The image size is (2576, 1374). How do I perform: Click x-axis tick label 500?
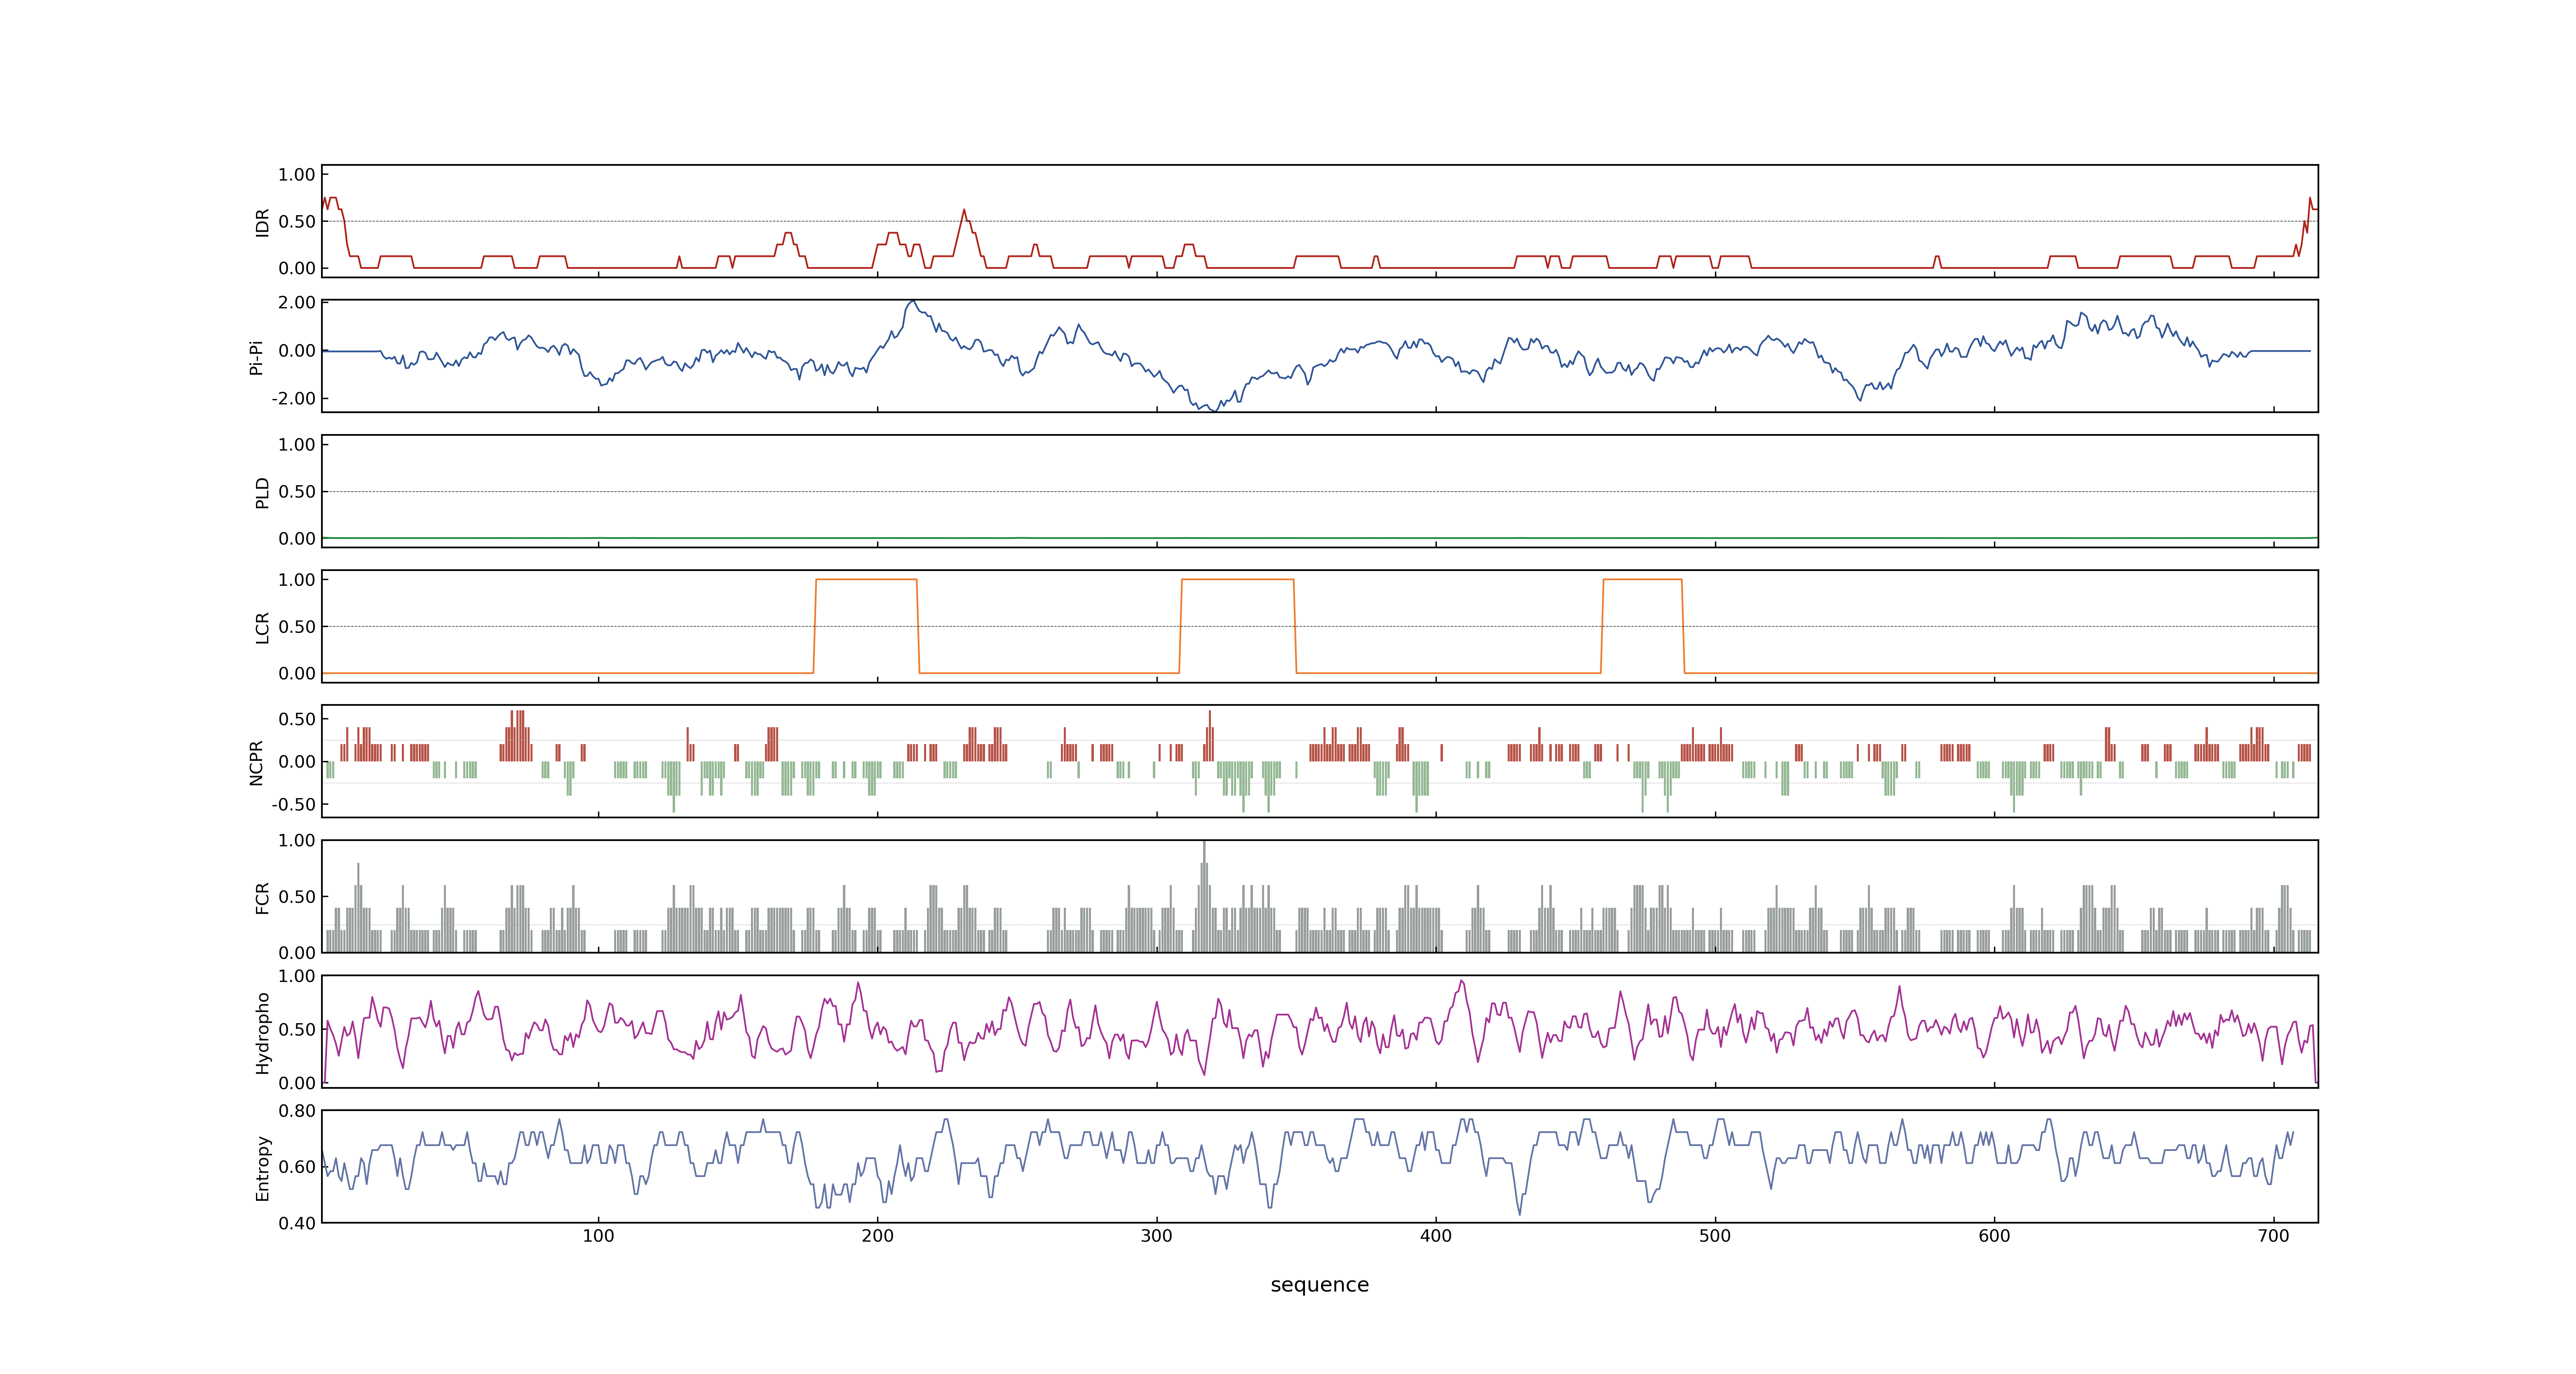1714,1236
